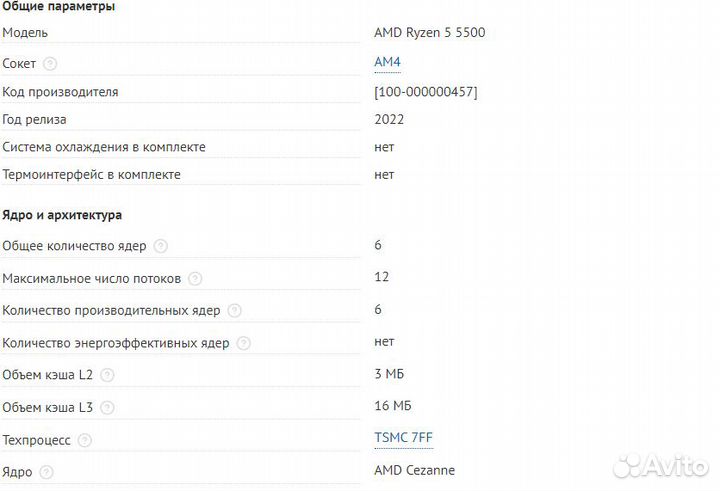The width and height of the screenshot is (720, 491).
Task: Click the Модель row label
Action: [x=25, y=33]
